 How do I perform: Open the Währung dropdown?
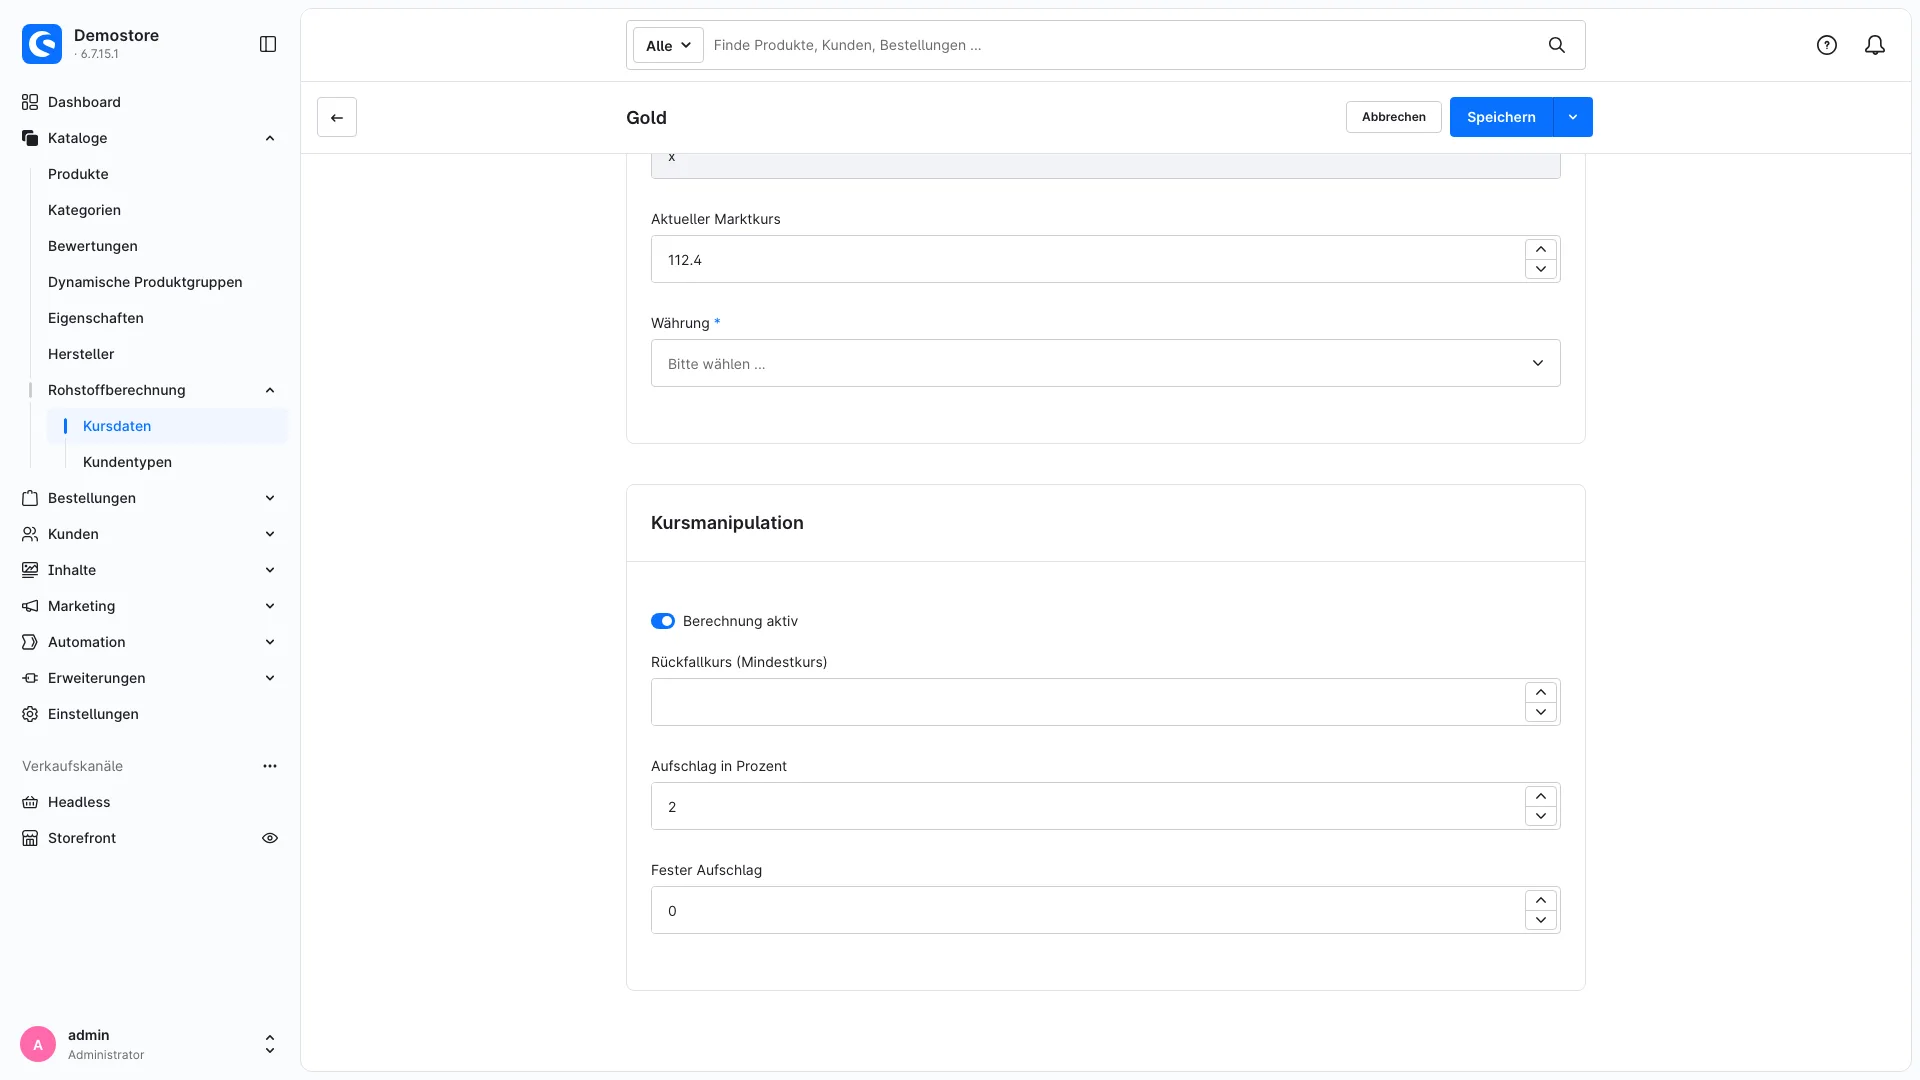click(x=1105, y=363)
